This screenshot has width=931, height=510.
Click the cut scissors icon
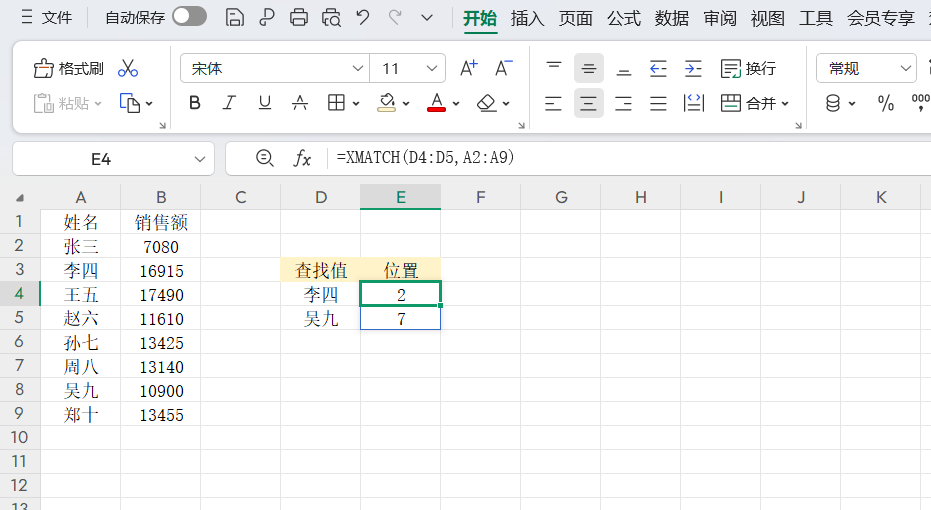[x=128, y=68]
